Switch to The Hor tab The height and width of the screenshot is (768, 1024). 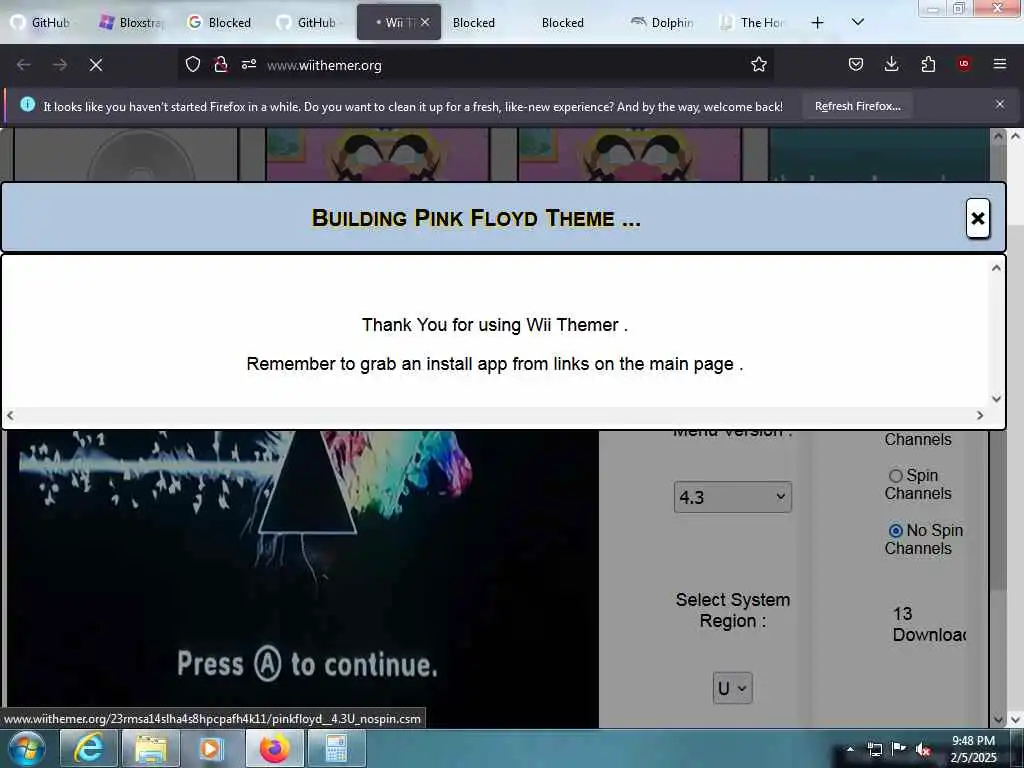[752, 23]
